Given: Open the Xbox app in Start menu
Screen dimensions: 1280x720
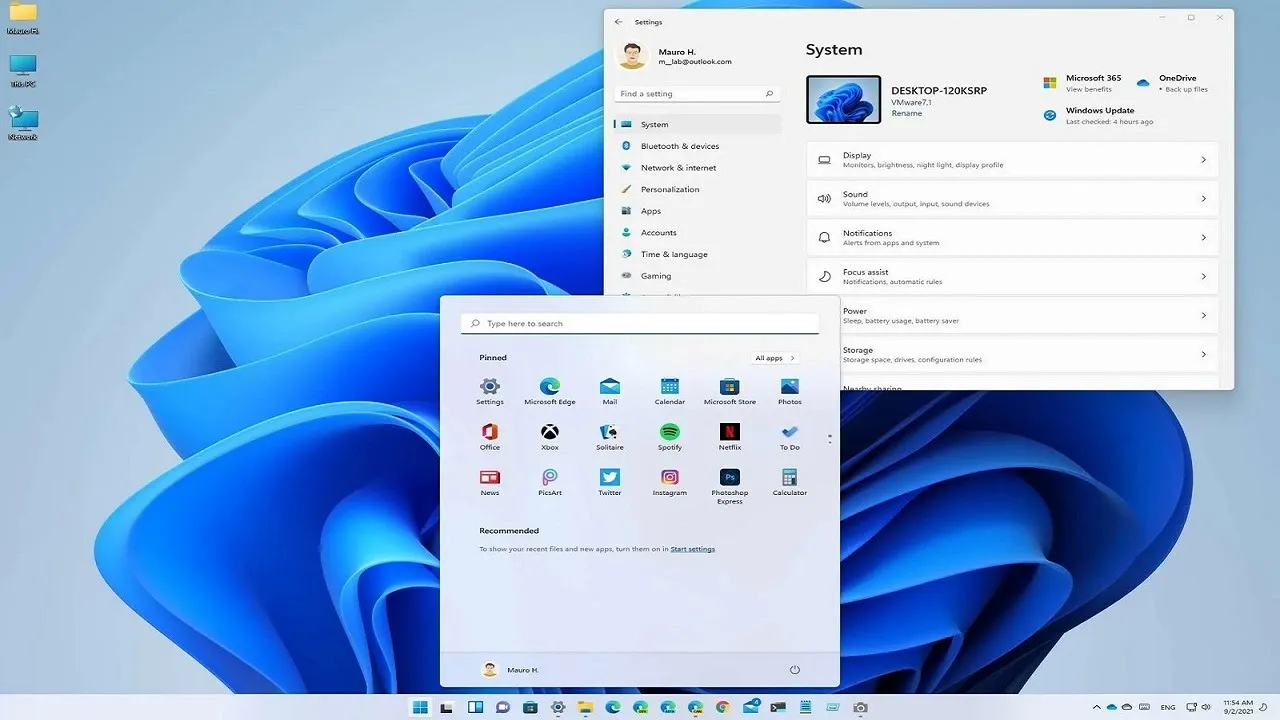Looking at the screenshot, I should (x=550, y=436).
